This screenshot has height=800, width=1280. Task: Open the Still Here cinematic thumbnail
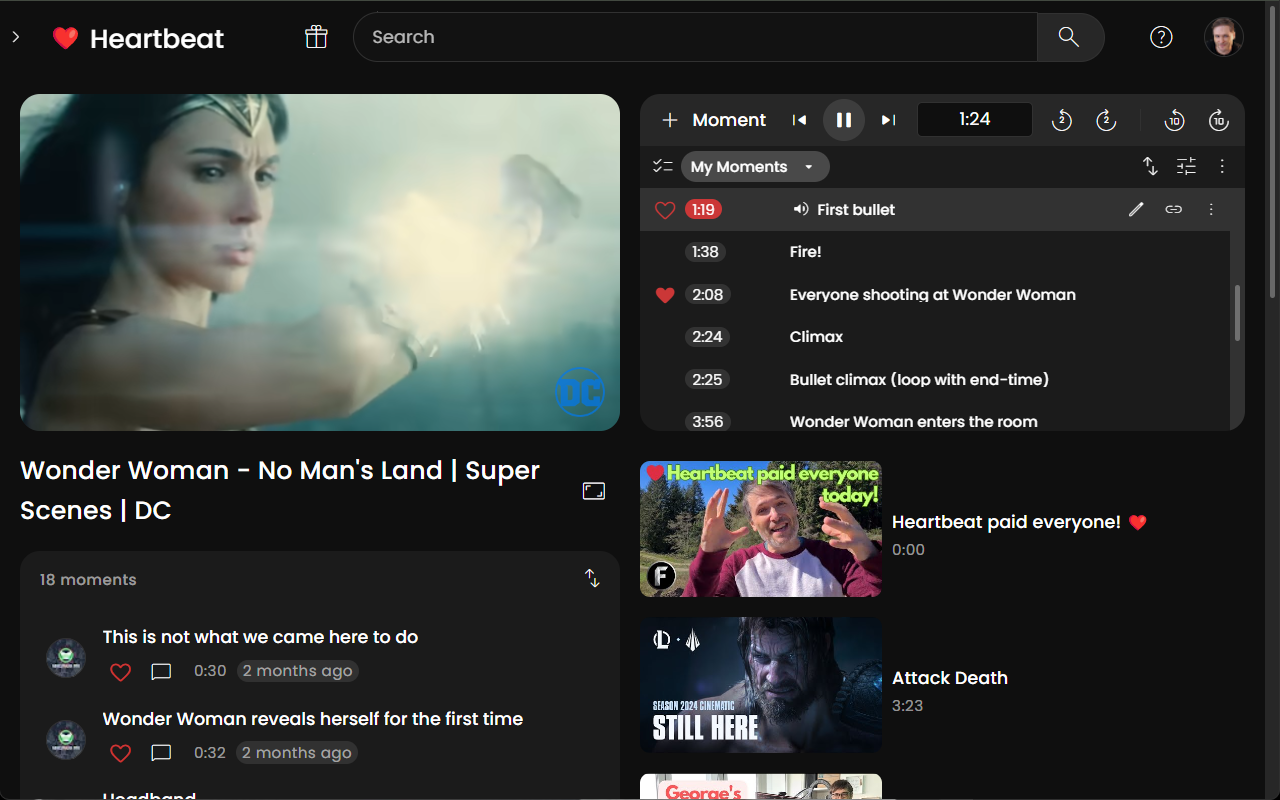click(x=761, y=685)
